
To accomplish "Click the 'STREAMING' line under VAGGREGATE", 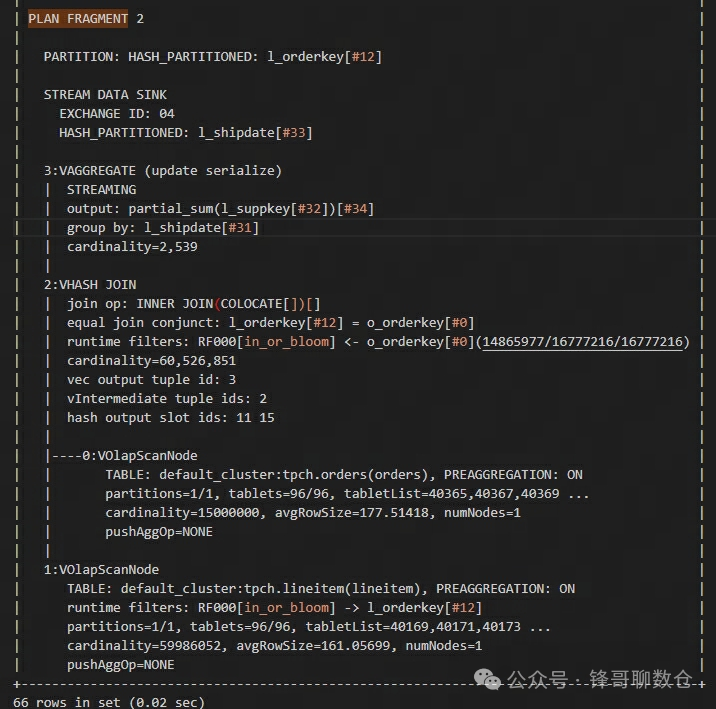I will click(101, 190).
